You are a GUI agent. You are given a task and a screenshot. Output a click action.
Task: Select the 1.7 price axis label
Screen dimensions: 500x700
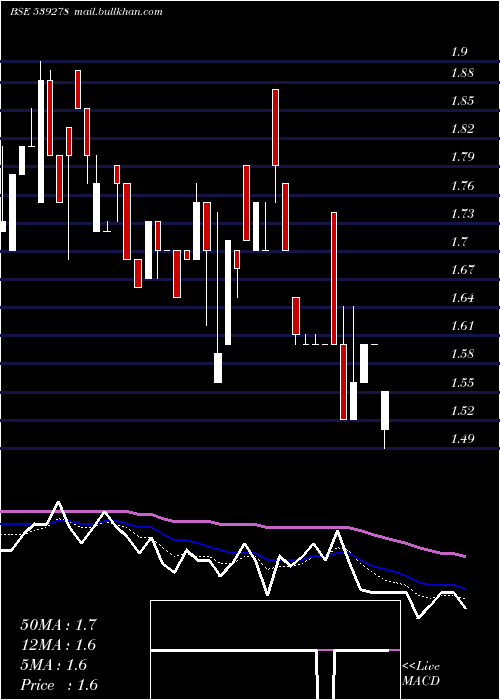pos(459,242)
